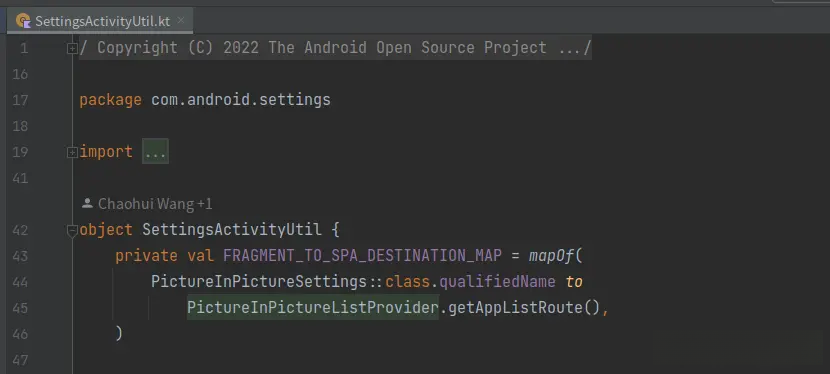Click the author person icon
Image resolution: width=830 pixels, height=374 pixels.
pyautogui.click(x=87, y=203)
